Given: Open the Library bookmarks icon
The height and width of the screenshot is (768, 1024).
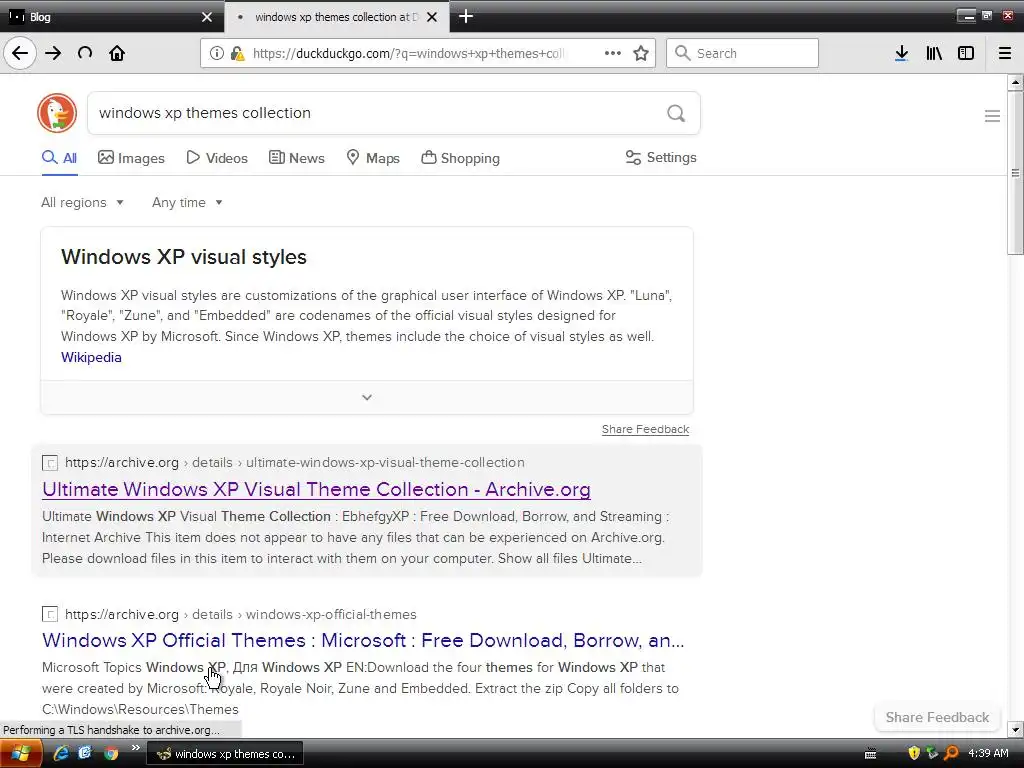Looking at the screenshot, I should point(934,53).
